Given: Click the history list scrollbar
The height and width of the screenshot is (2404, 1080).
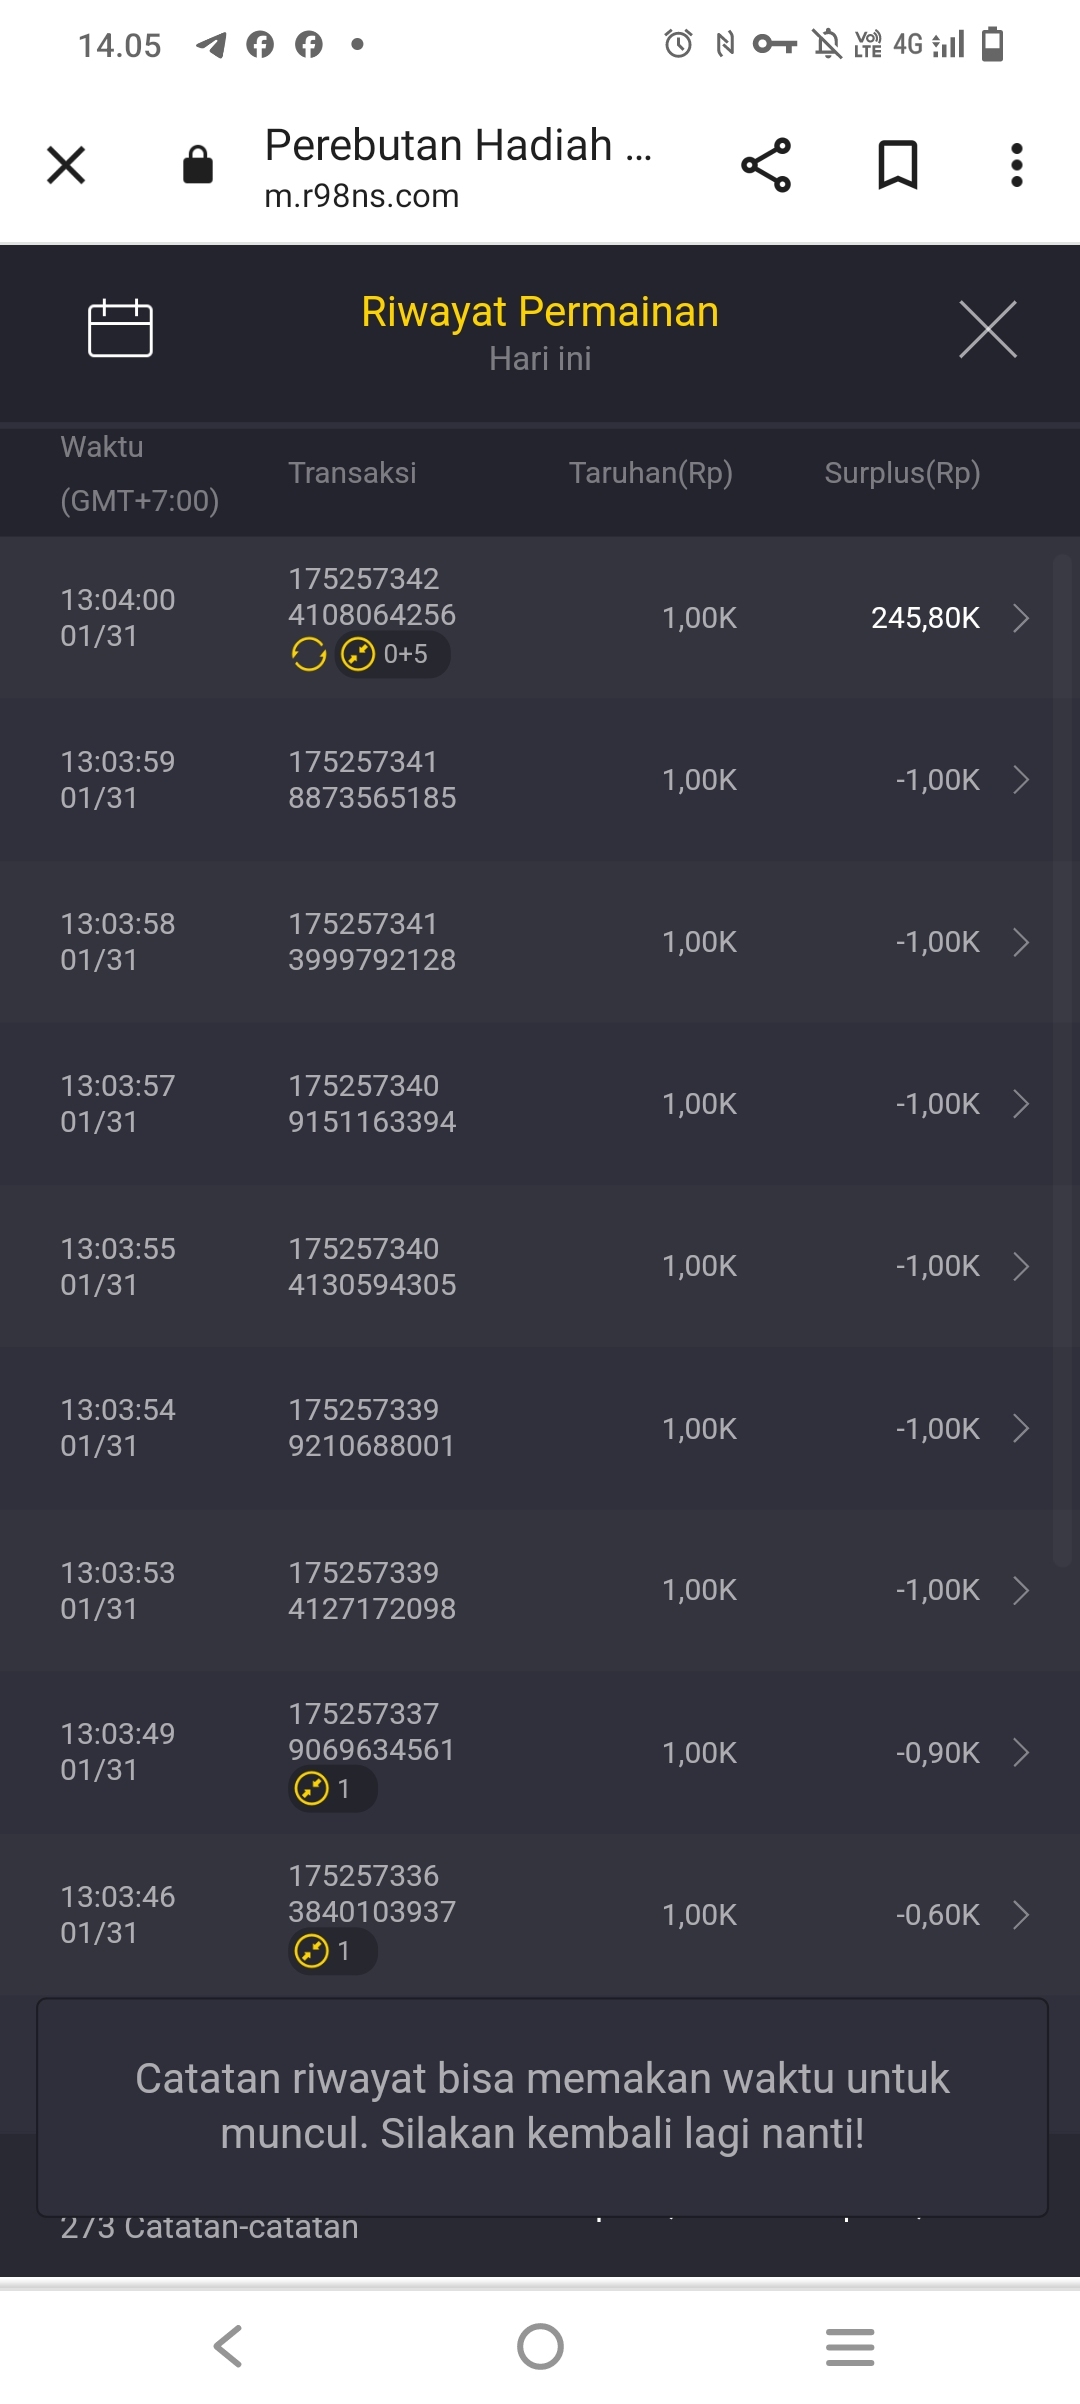Looking at the screenshot, I should tap(1062, 1060).
